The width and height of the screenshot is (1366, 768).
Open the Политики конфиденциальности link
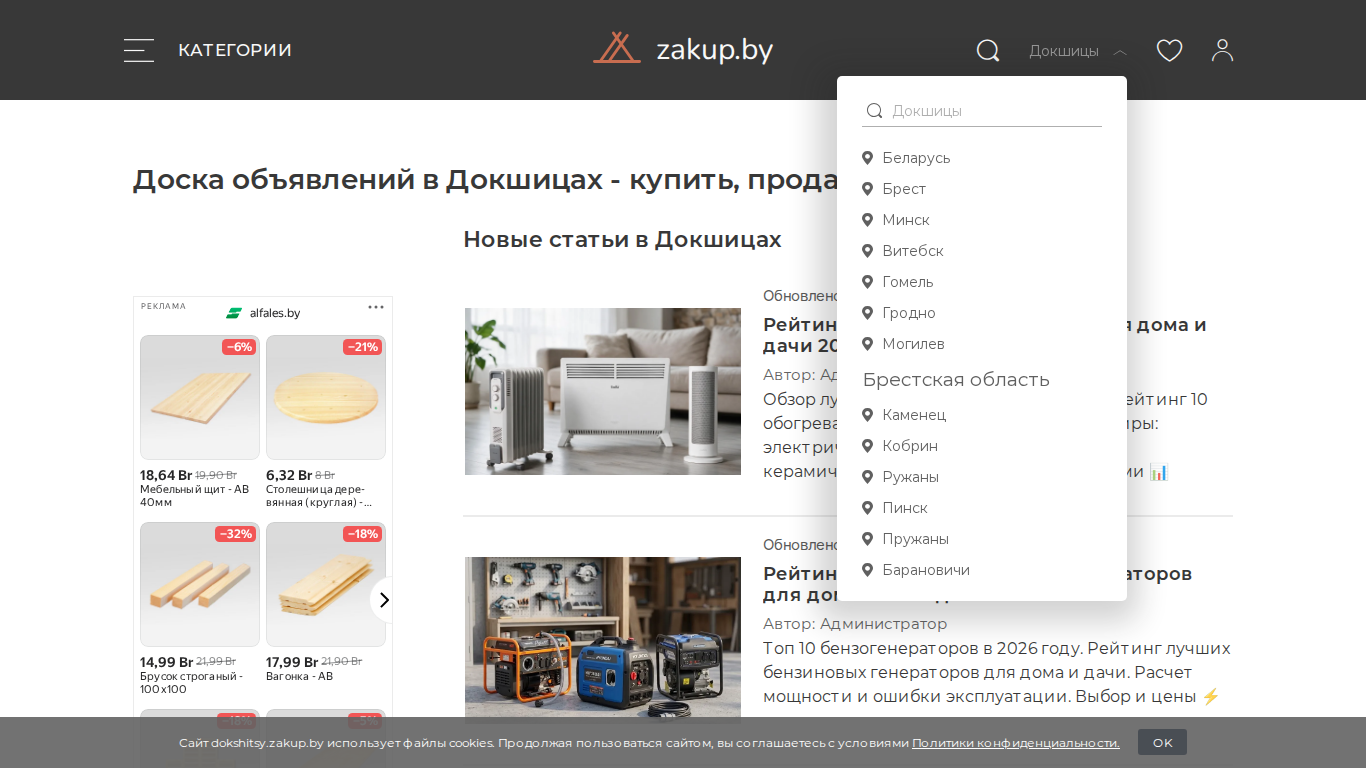click(x=1016, y=743)
